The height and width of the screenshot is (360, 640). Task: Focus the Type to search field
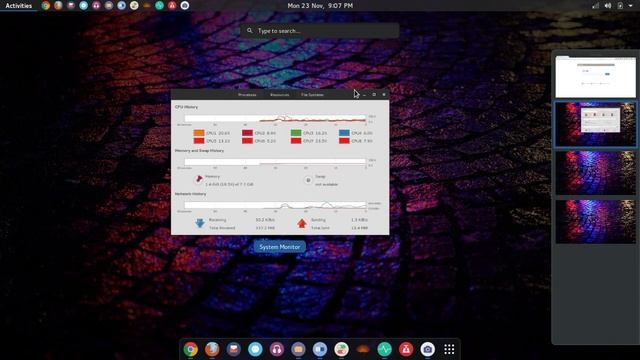(x=320, y=31)
